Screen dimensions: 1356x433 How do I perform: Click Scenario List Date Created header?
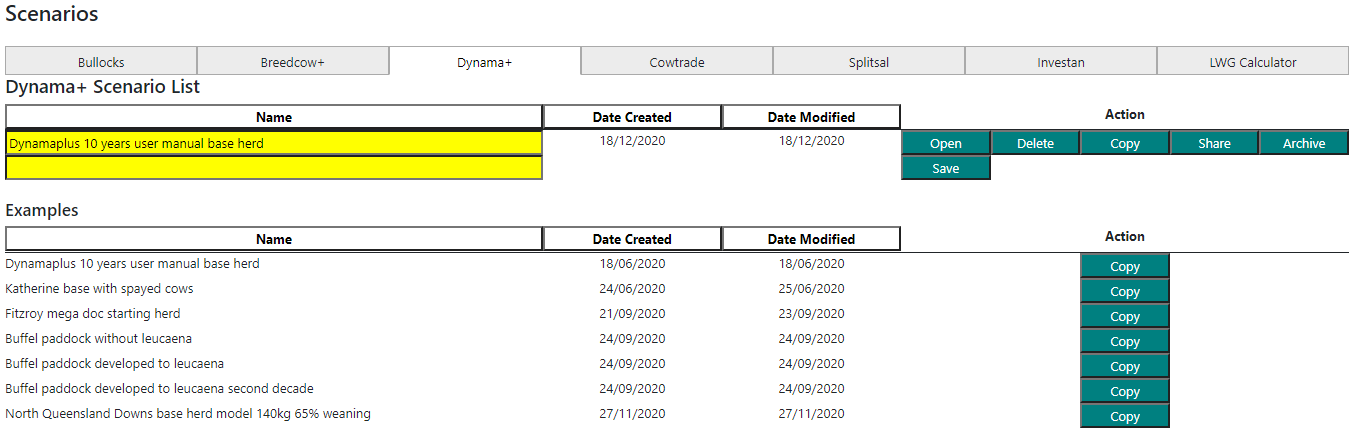(632, 117)
